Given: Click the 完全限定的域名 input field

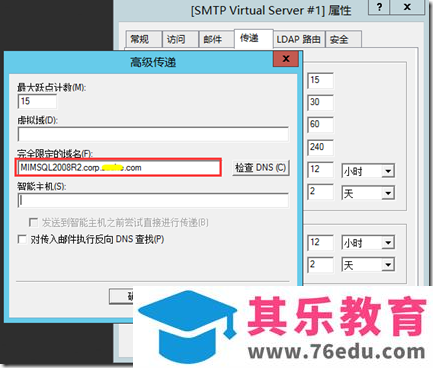Looking at the screenshot, I should tap(118, 167).
